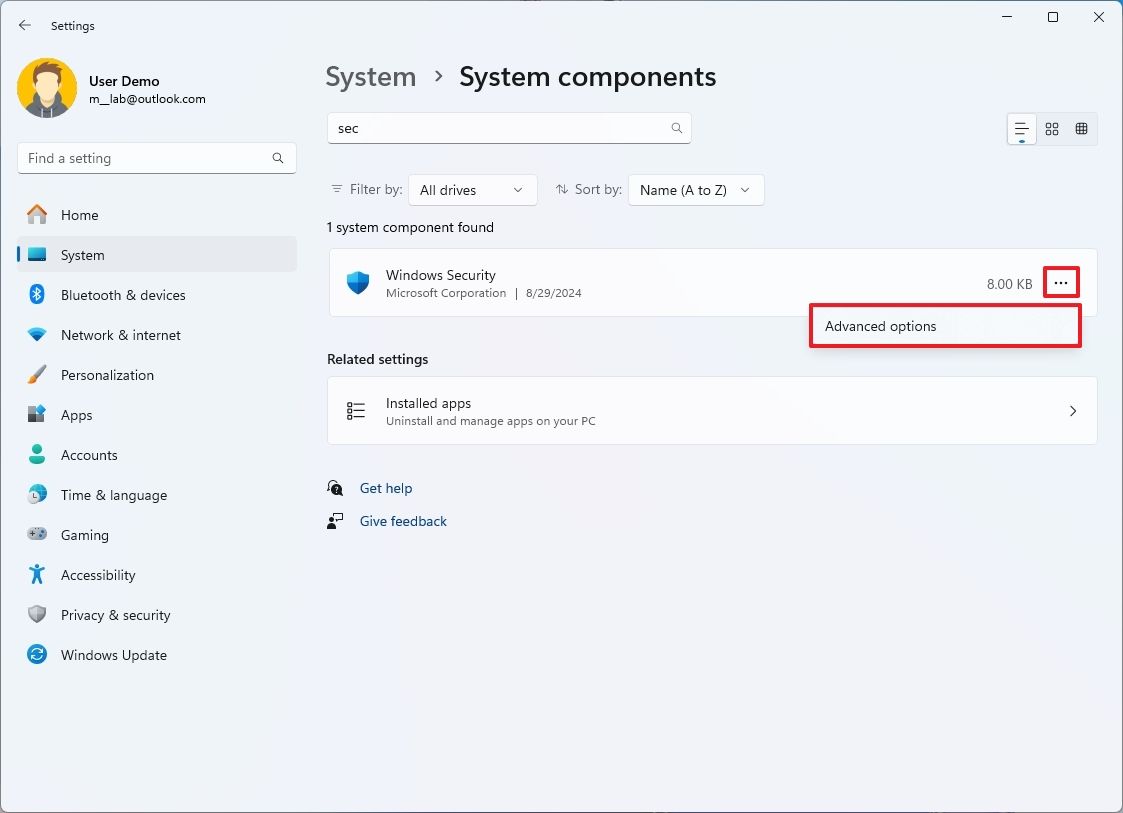
Task: Open the Sort by Name dropdown
Action: (x=695, y=189)
